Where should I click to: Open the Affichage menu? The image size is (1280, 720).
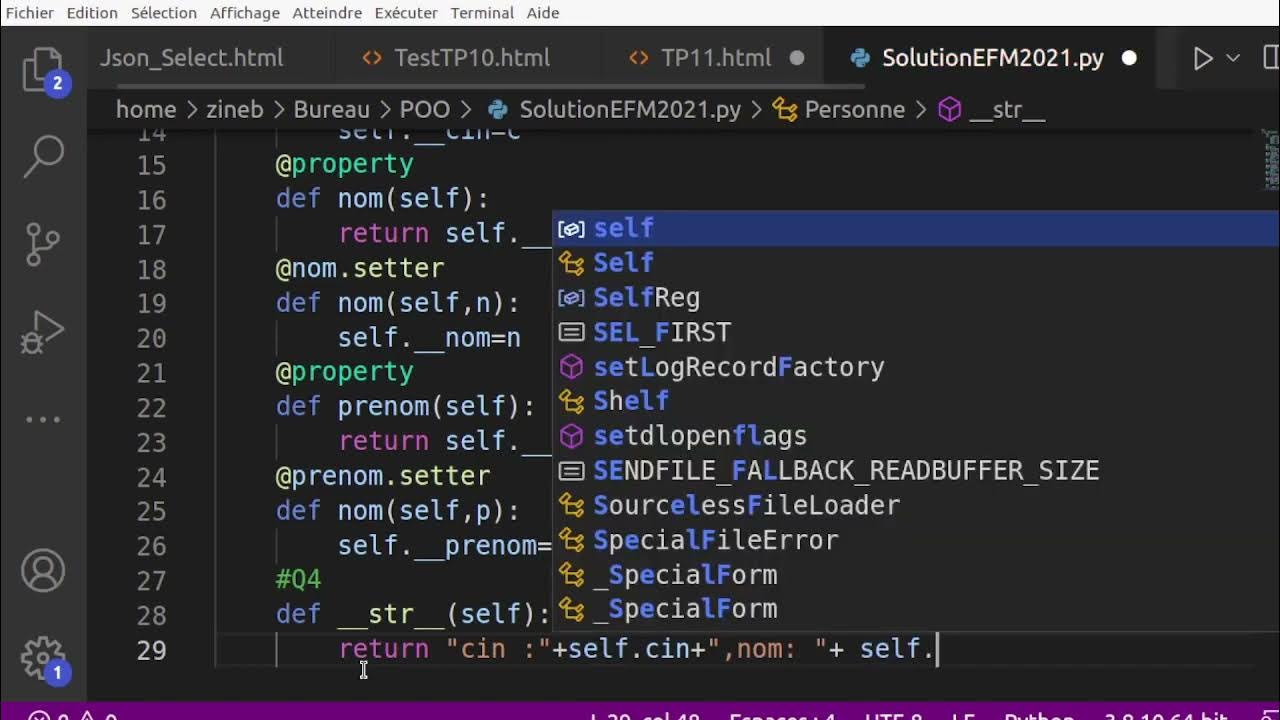pos(245,13)
